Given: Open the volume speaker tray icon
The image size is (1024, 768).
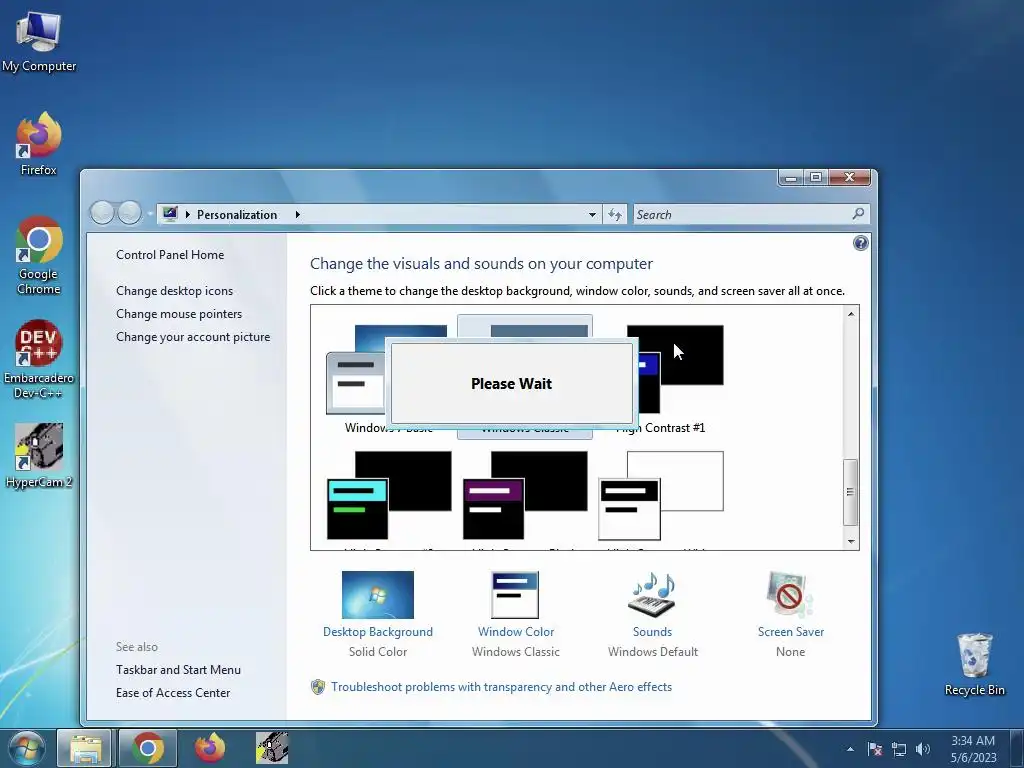Looking at the screenshot, I should [923, 749].
